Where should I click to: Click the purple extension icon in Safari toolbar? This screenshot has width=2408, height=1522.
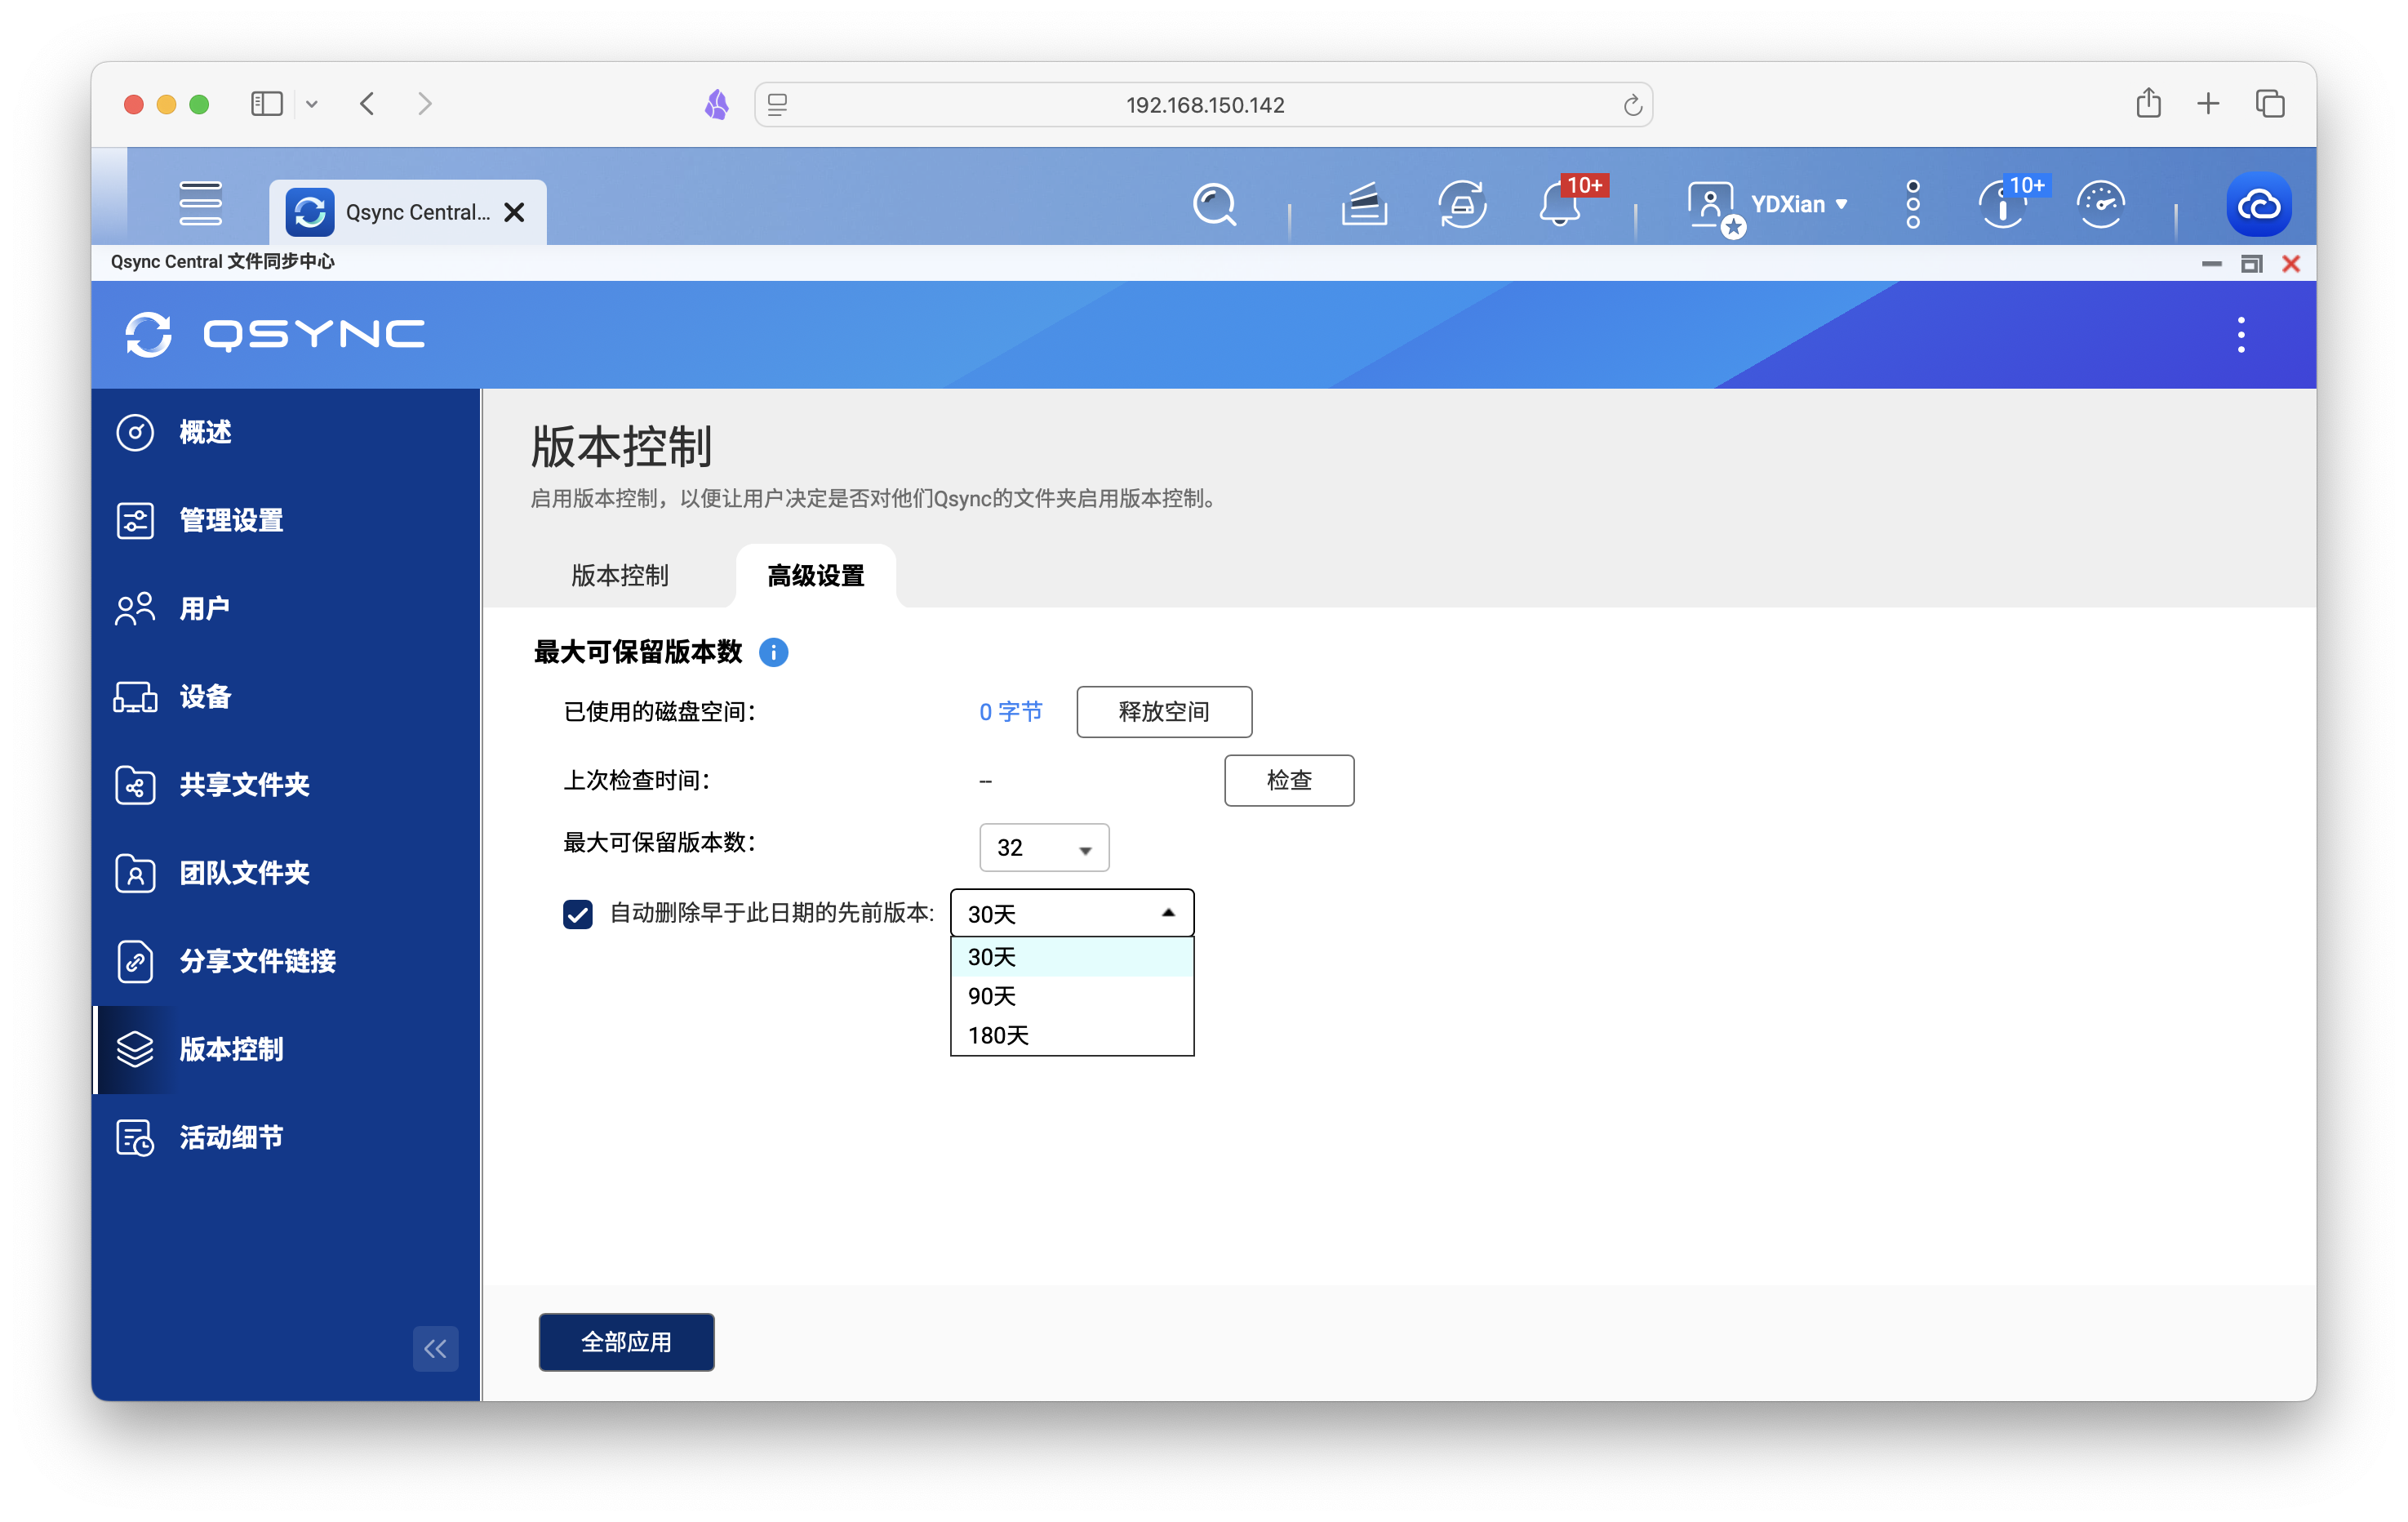717,104
